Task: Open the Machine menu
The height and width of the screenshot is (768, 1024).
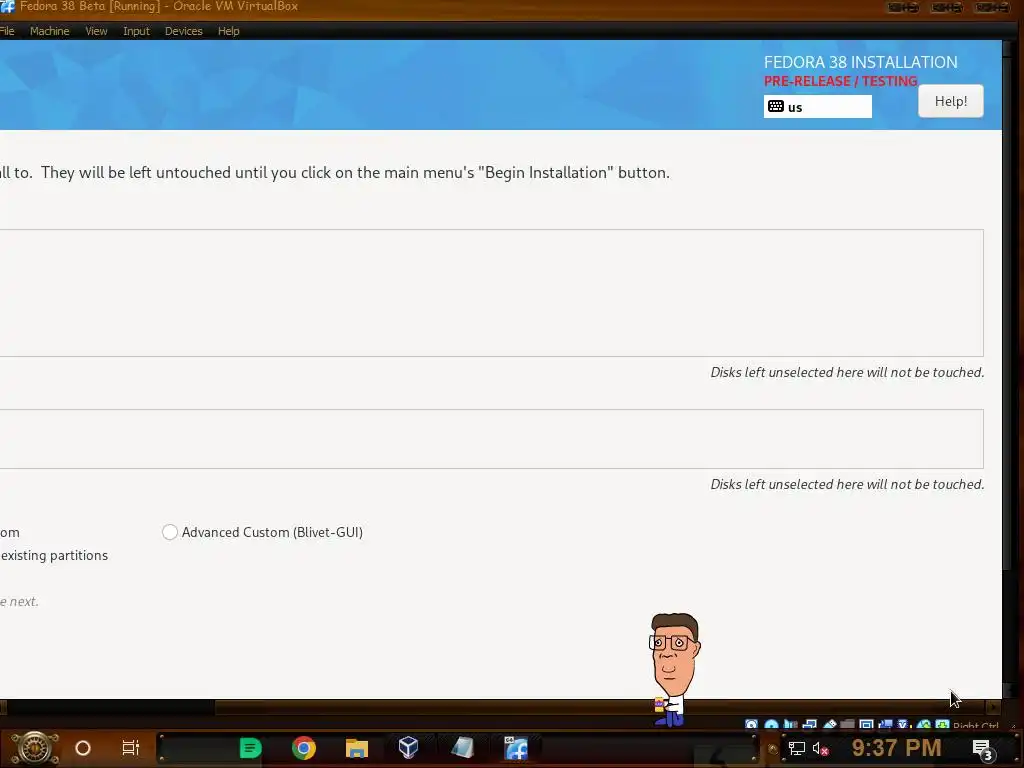Action: click(x=50, y=31)
